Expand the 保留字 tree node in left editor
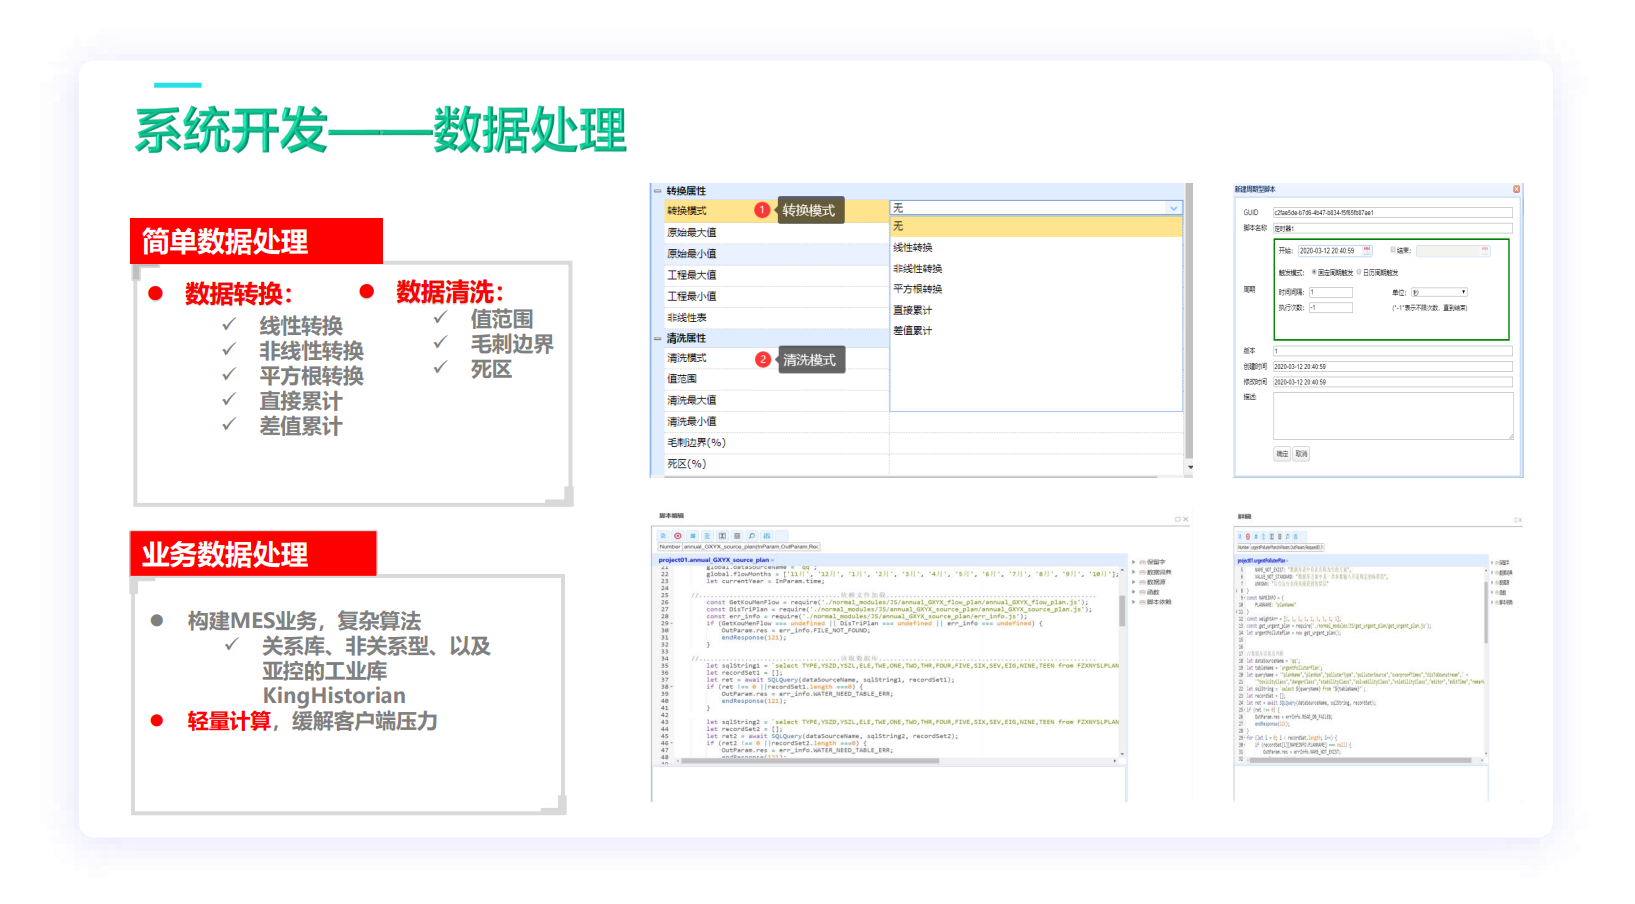The image size is (1635, 904). click(x=1133, y=562)
